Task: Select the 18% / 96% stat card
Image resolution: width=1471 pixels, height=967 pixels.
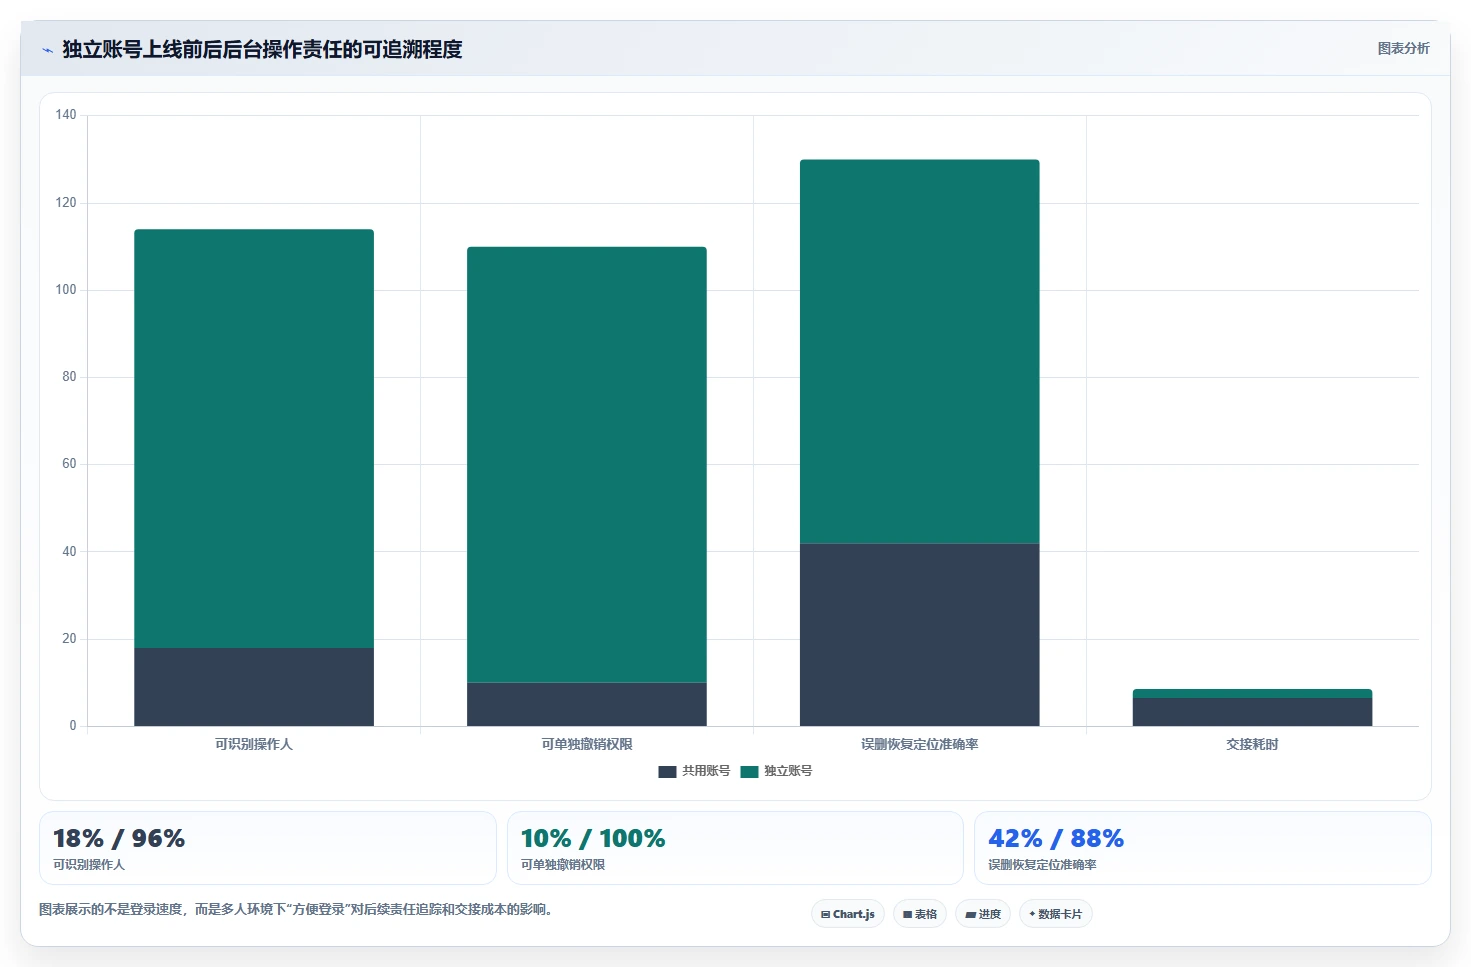Action: coord(268,848)
